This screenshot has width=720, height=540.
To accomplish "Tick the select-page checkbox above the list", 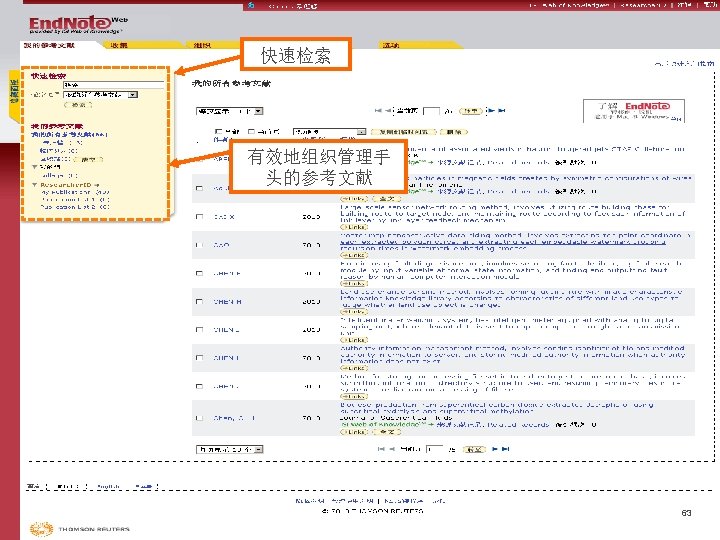I will (251, 132).
